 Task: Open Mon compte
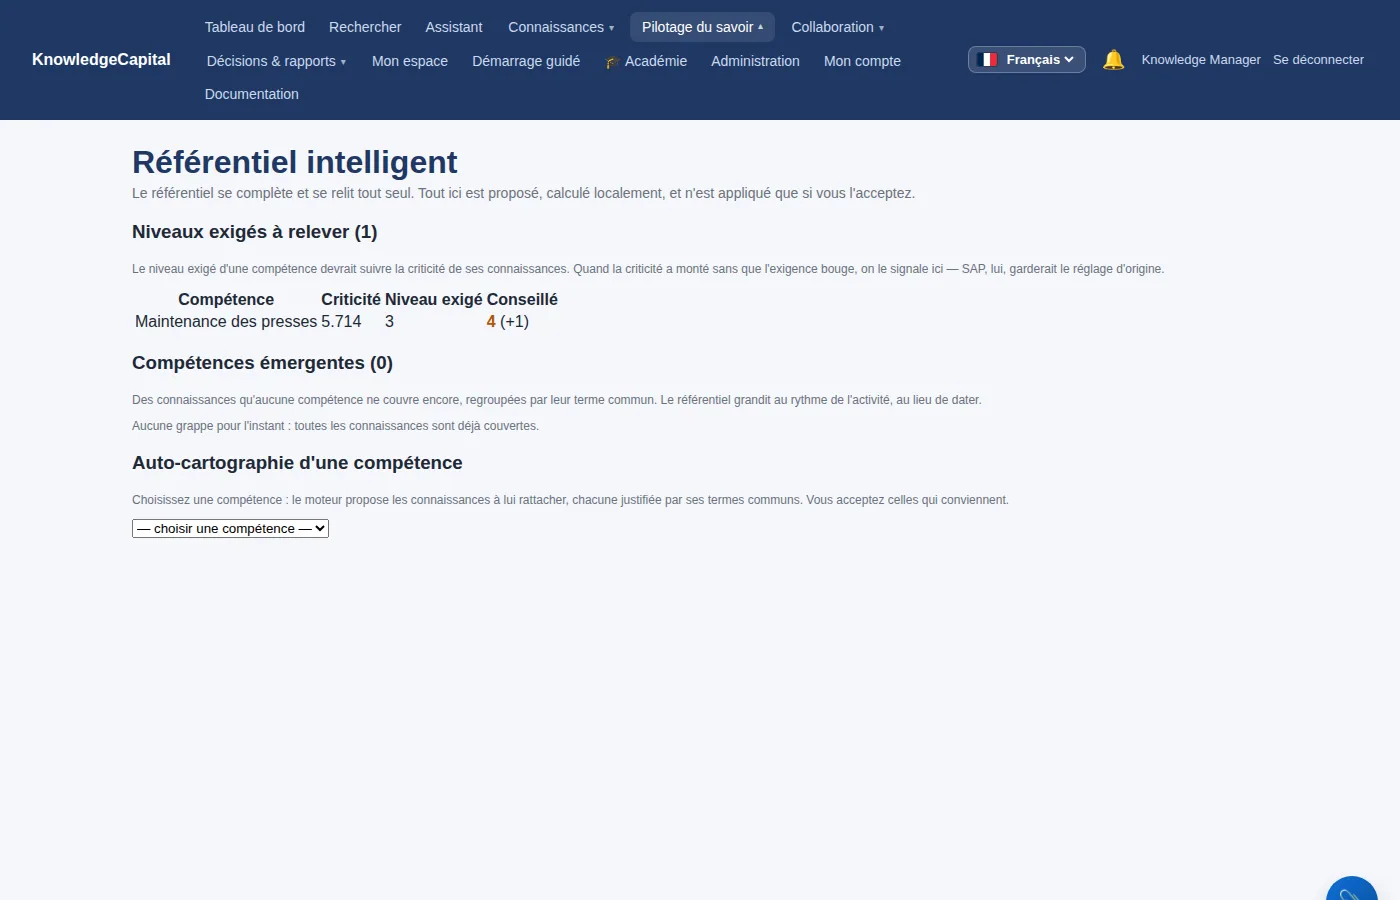point(862,61)
